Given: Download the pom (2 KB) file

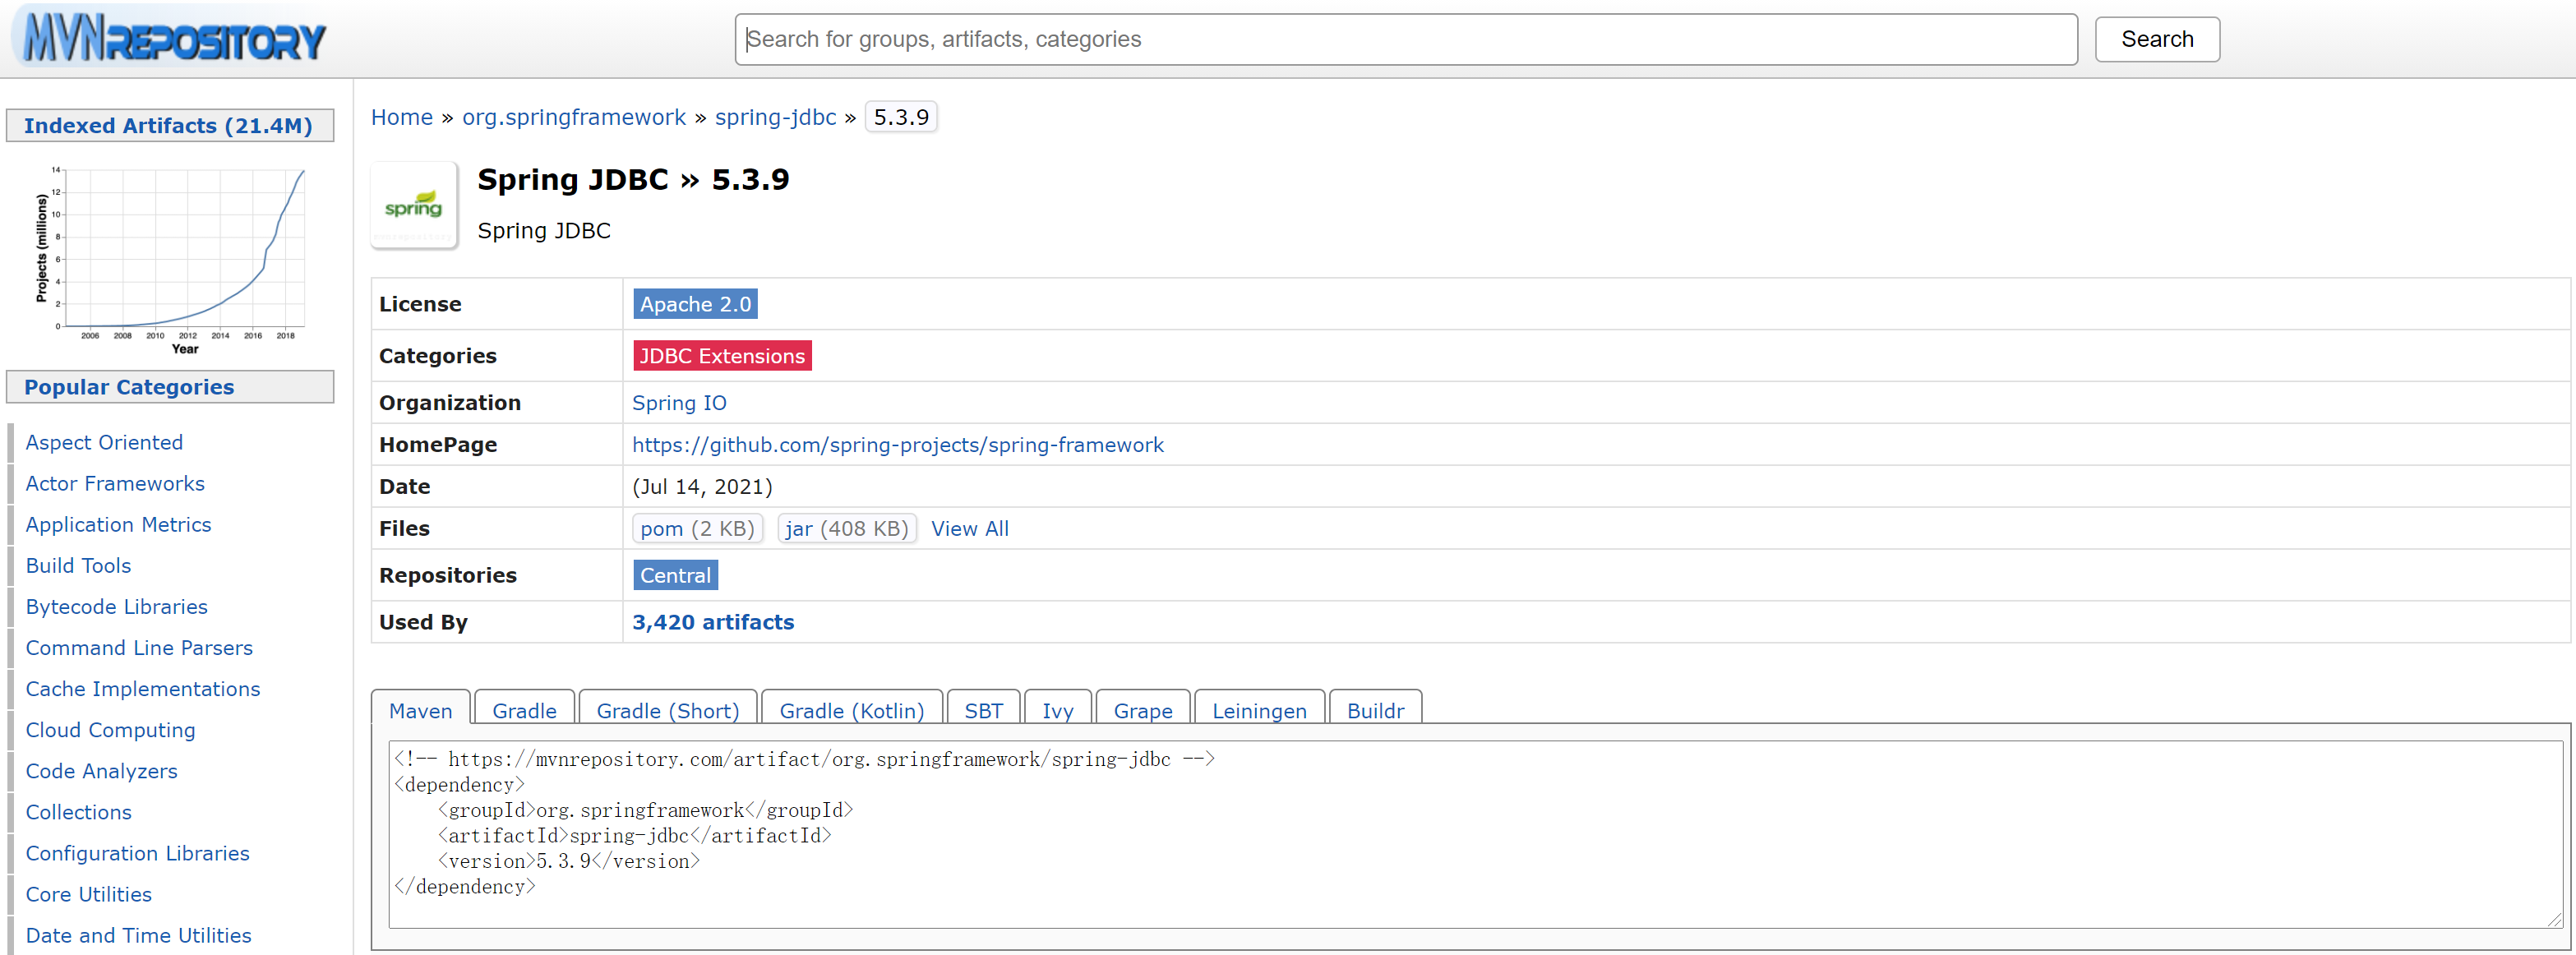Looking at the screenshot, I should pyautogui.click(x=698, y=528).
